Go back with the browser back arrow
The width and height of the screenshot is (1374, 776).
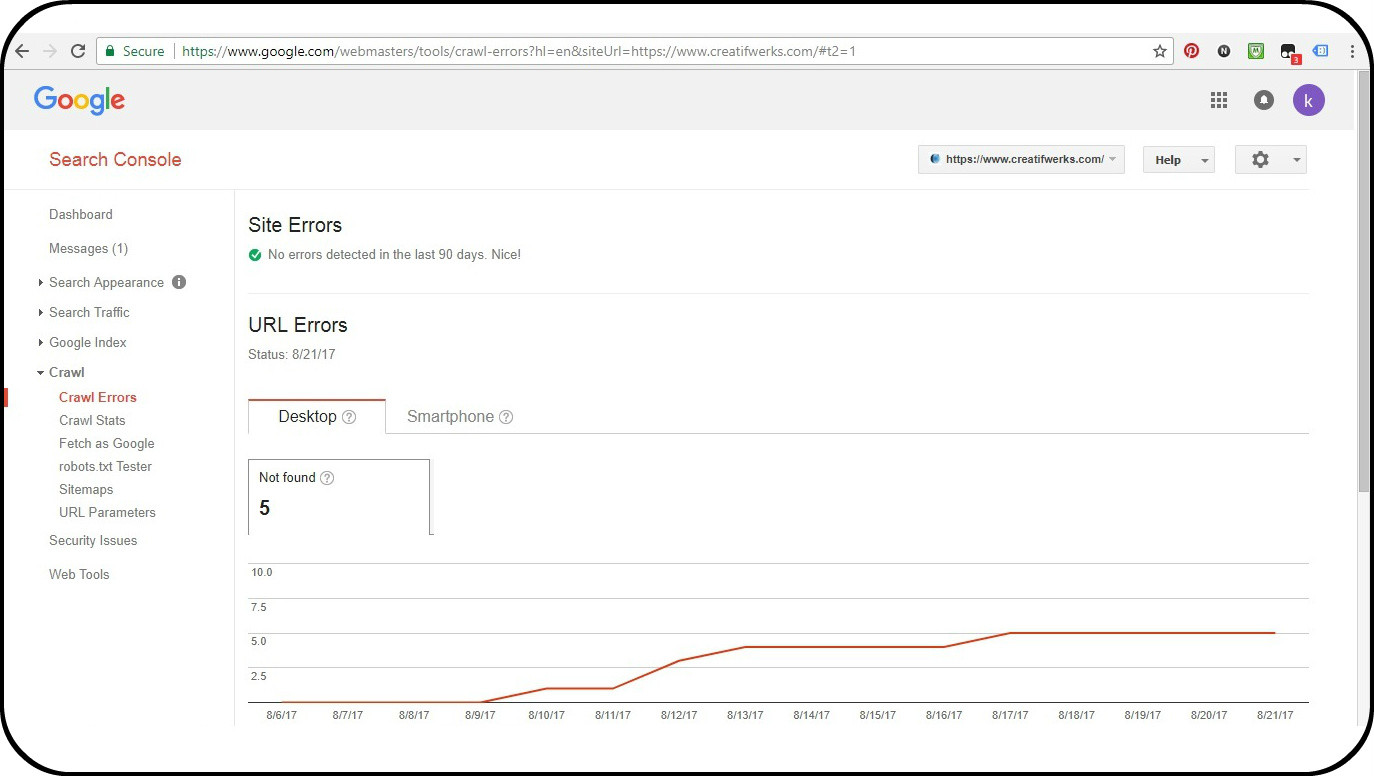22,51
